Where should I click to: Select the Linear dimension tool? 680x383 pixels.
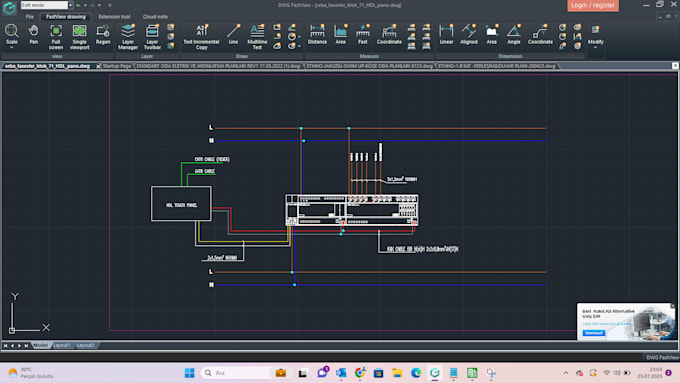[446, 34]
